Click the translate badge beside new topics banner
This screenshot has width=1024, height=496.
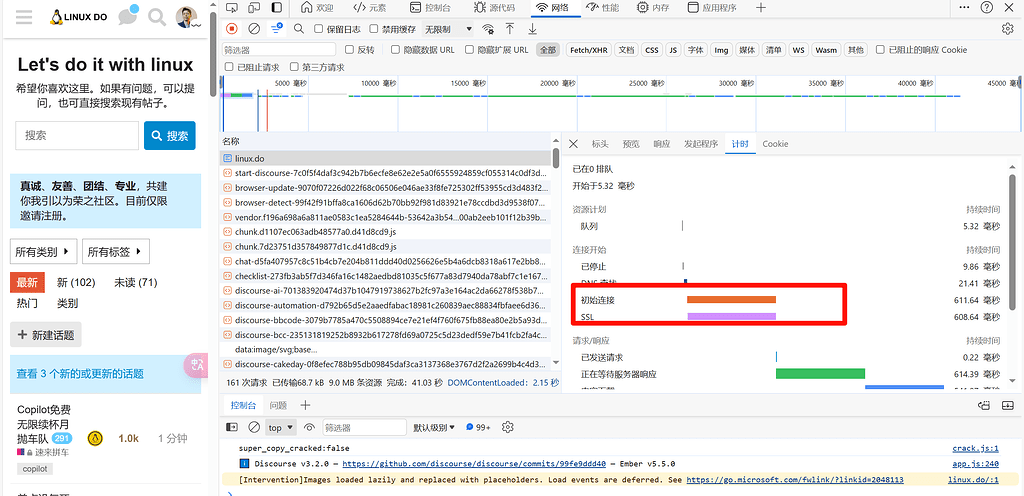[195, 365]
